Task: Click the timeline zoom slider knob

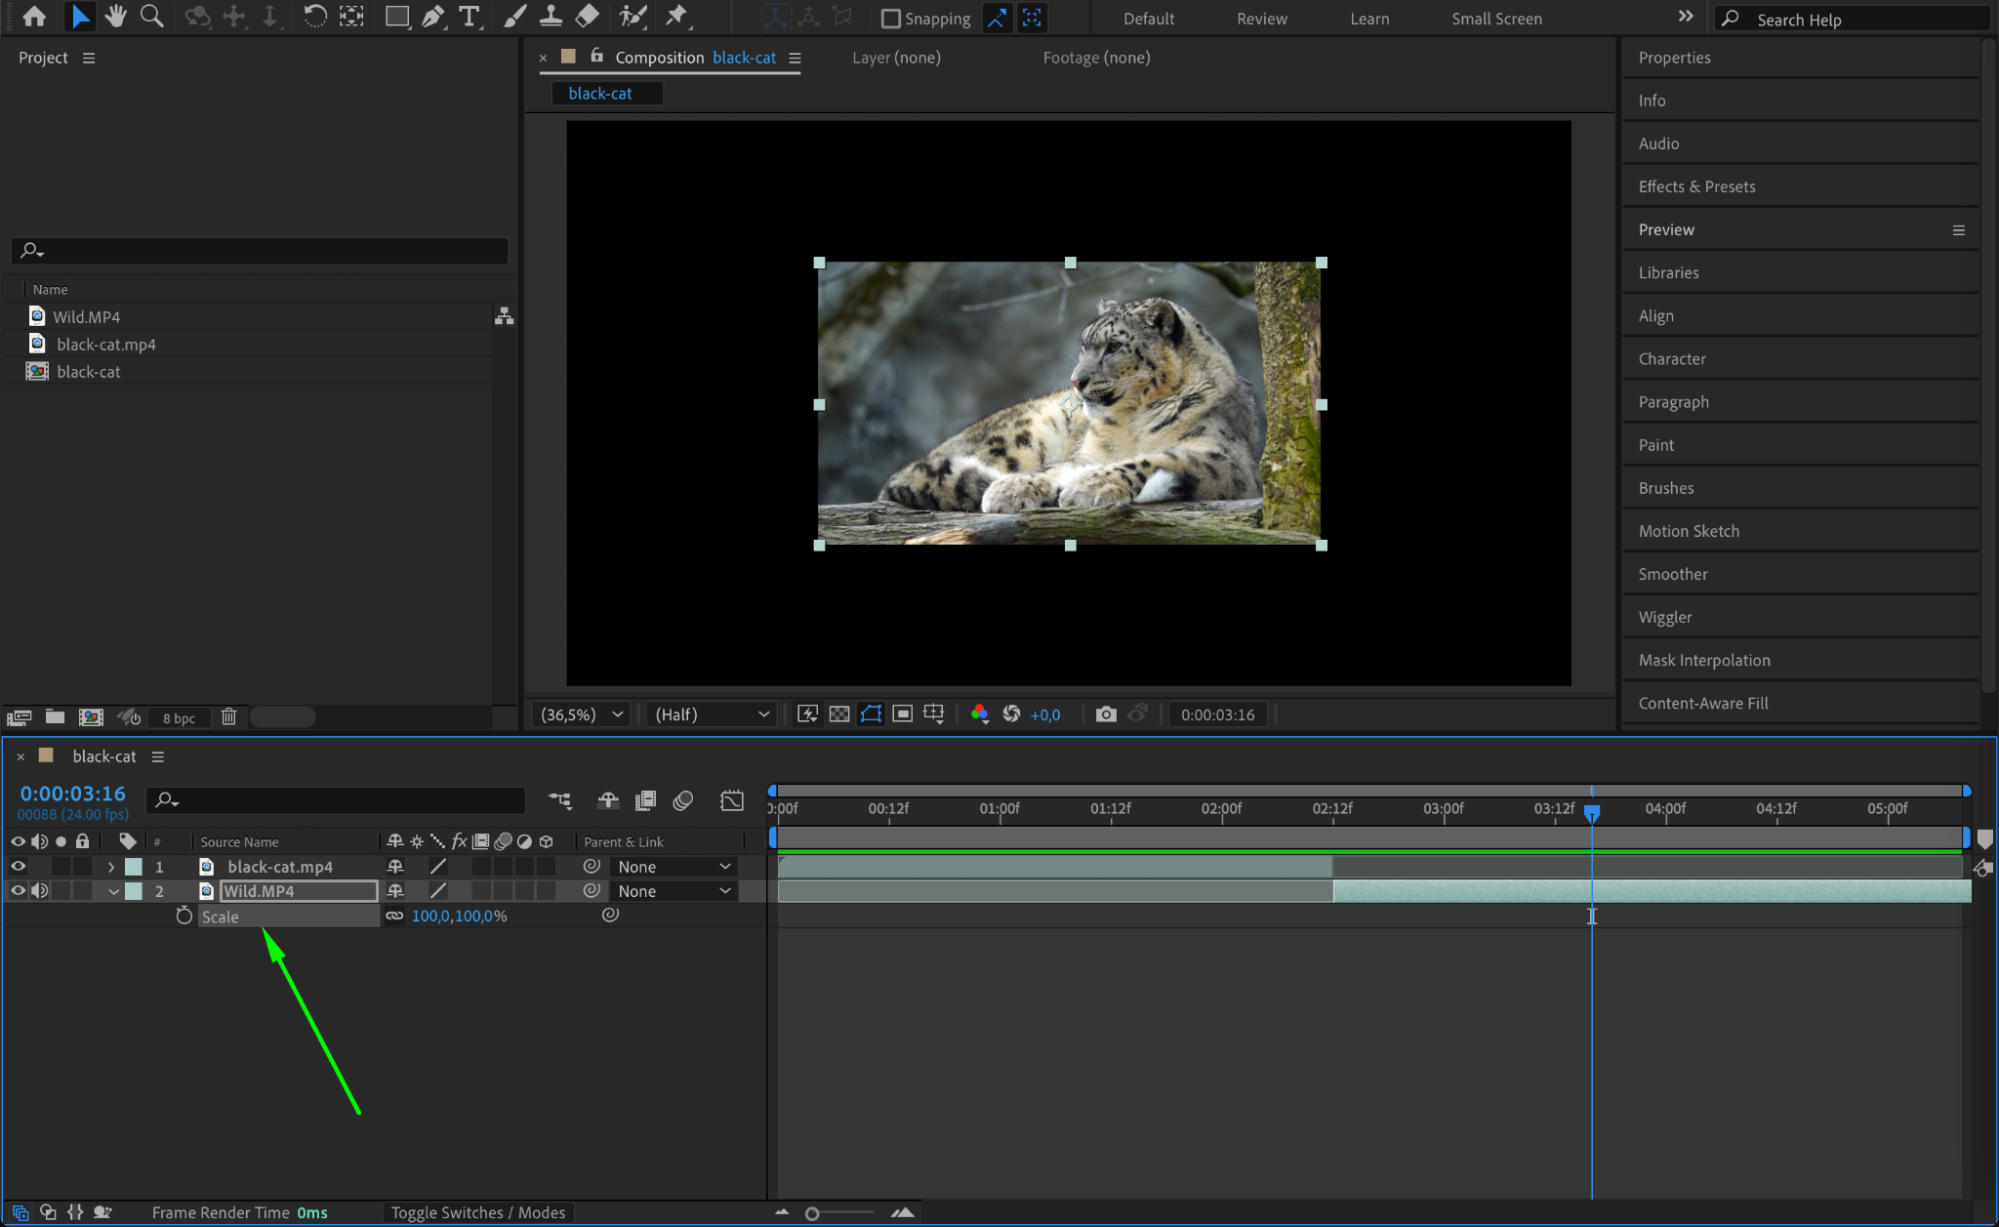Action: coord(812,1213)
